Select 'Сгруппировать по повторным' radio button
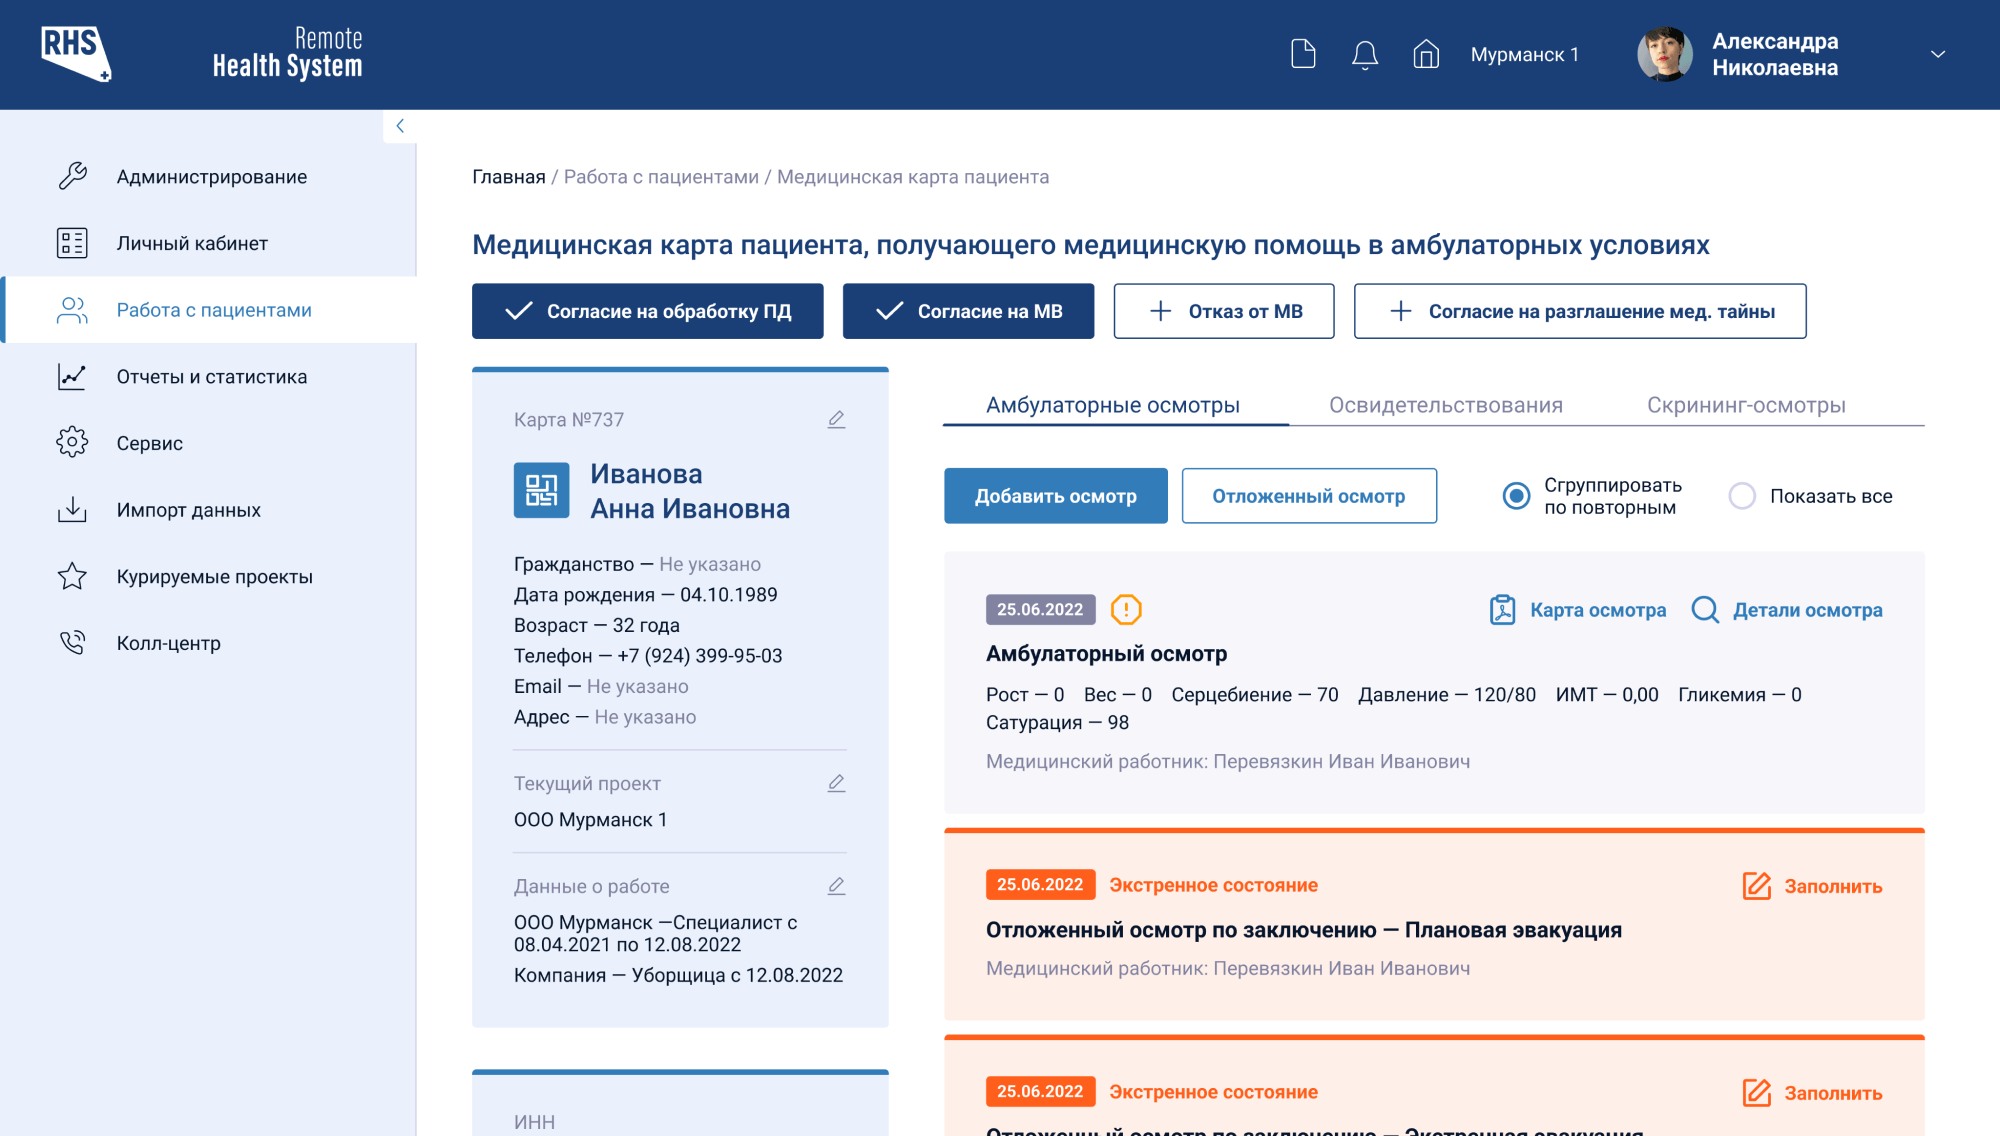Screen dimensions: 2000x1136 click(x=1516, y=496)
